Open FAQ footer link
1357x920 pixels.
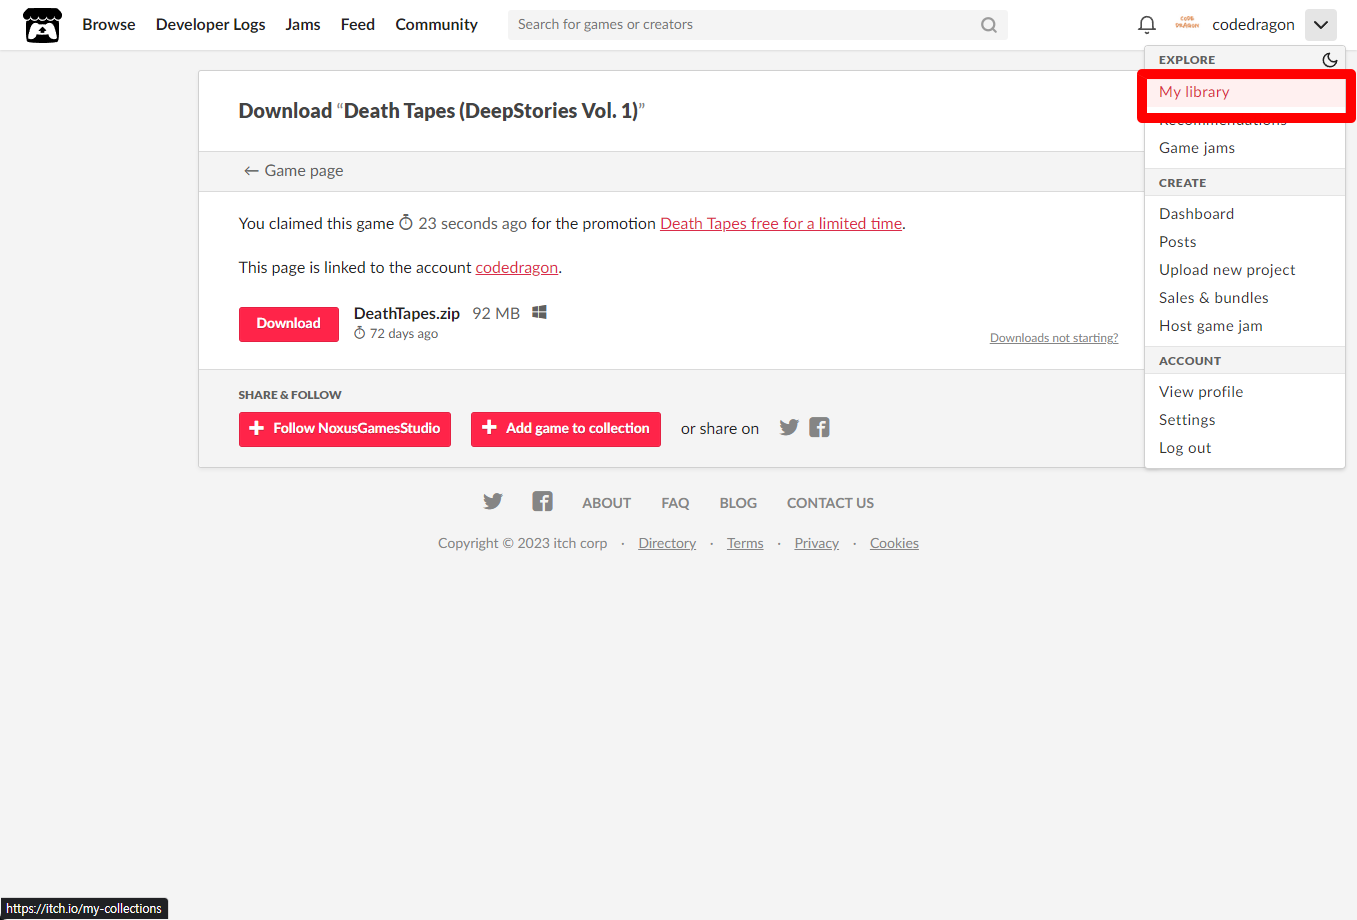675,503
